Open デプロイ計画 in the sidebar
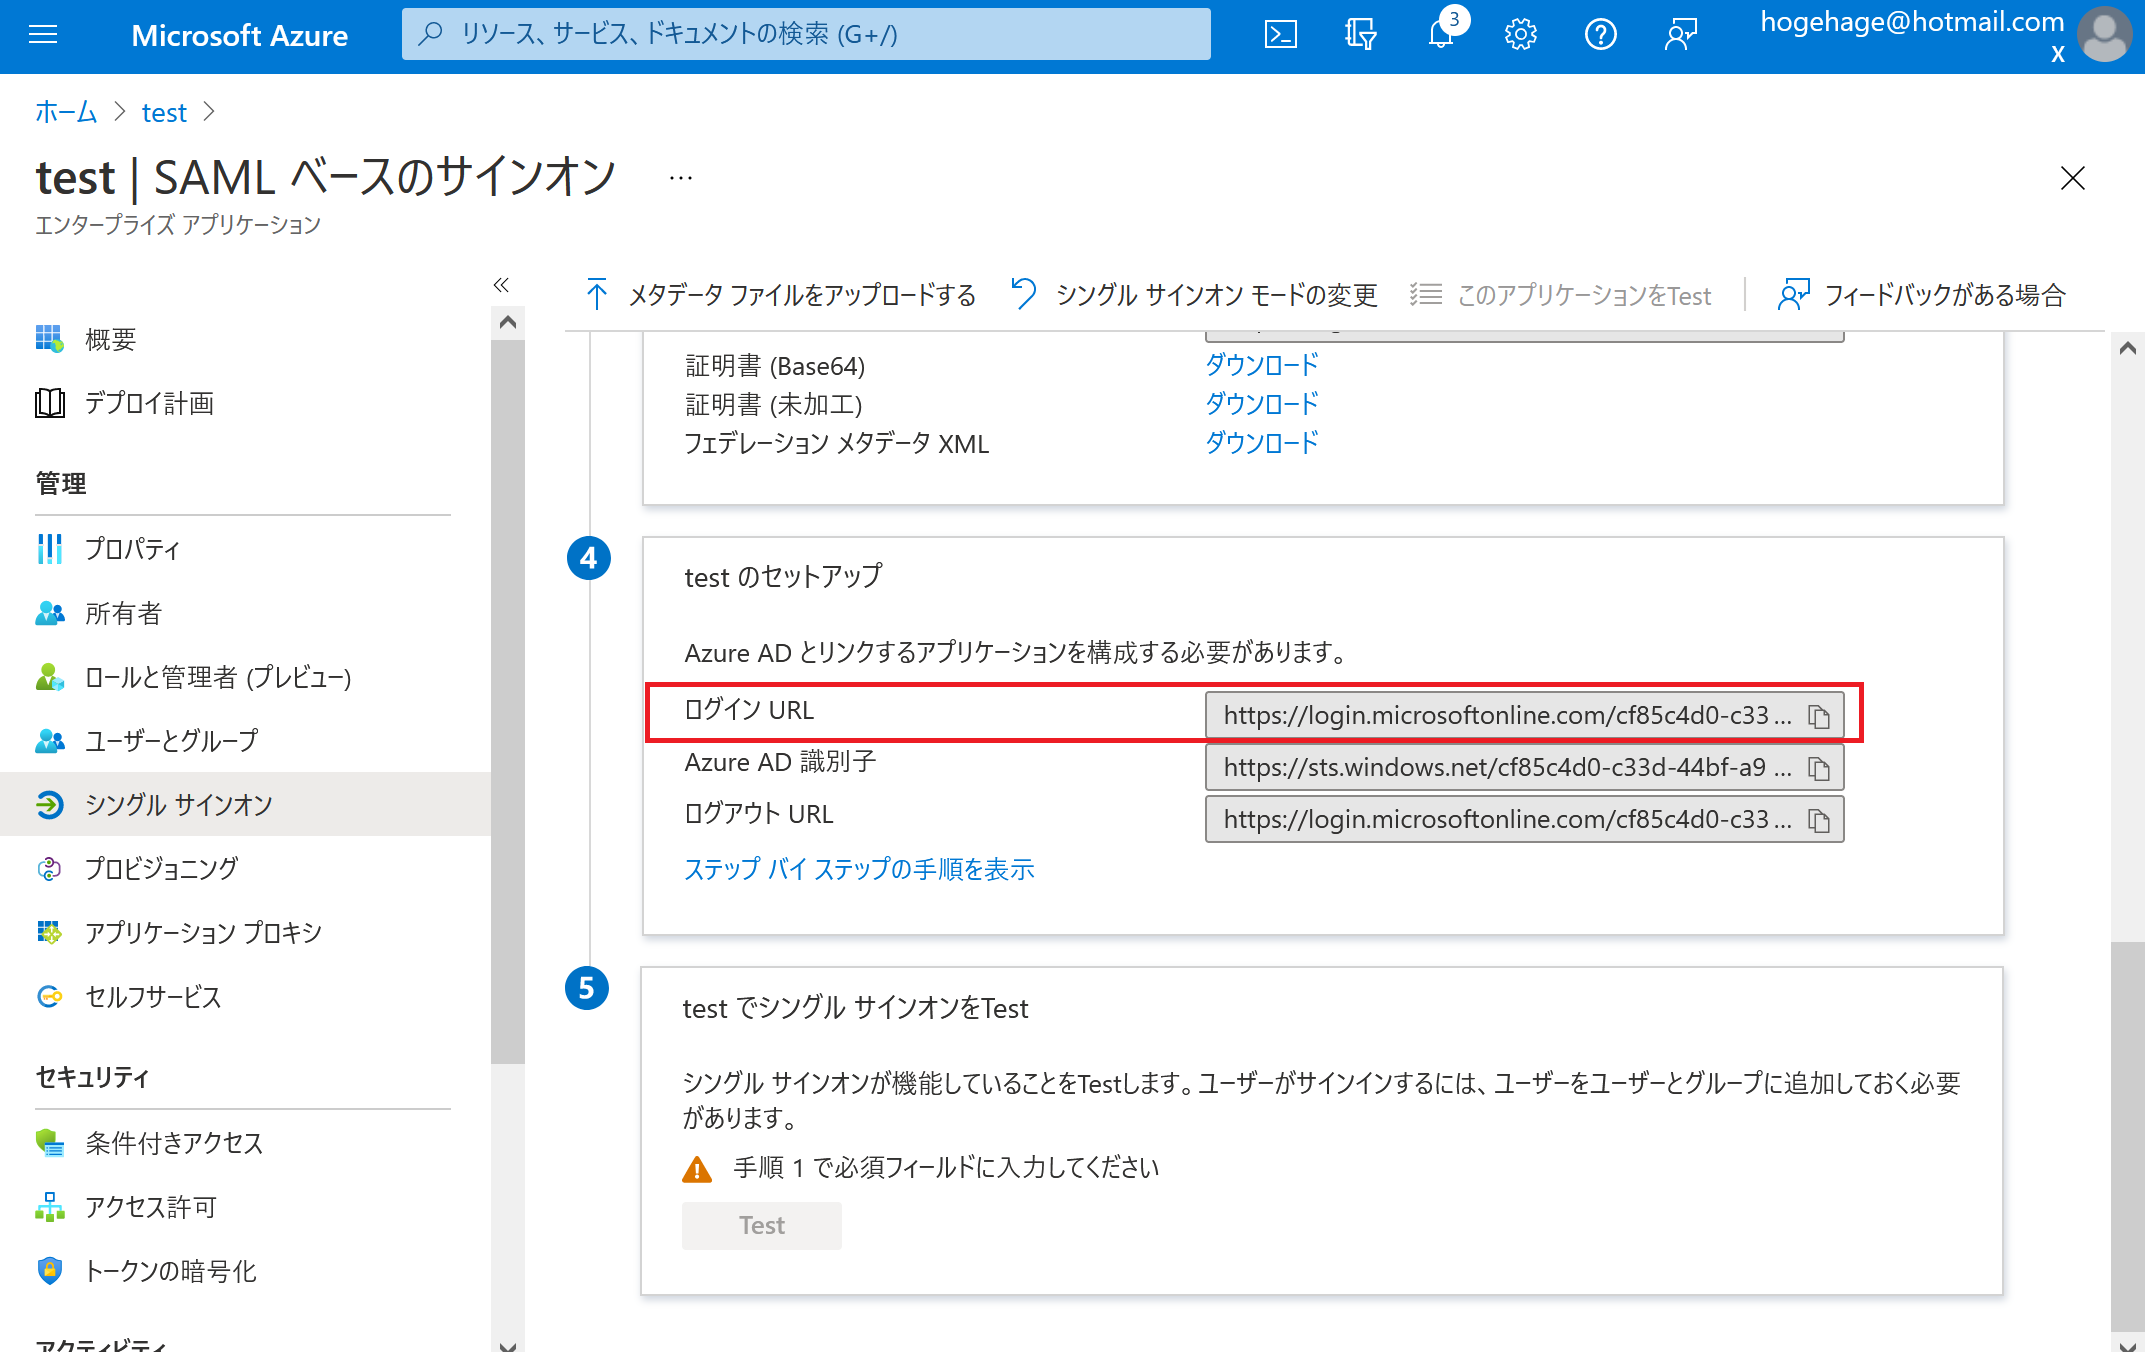2145x1352 pixels. click(245, 404)
